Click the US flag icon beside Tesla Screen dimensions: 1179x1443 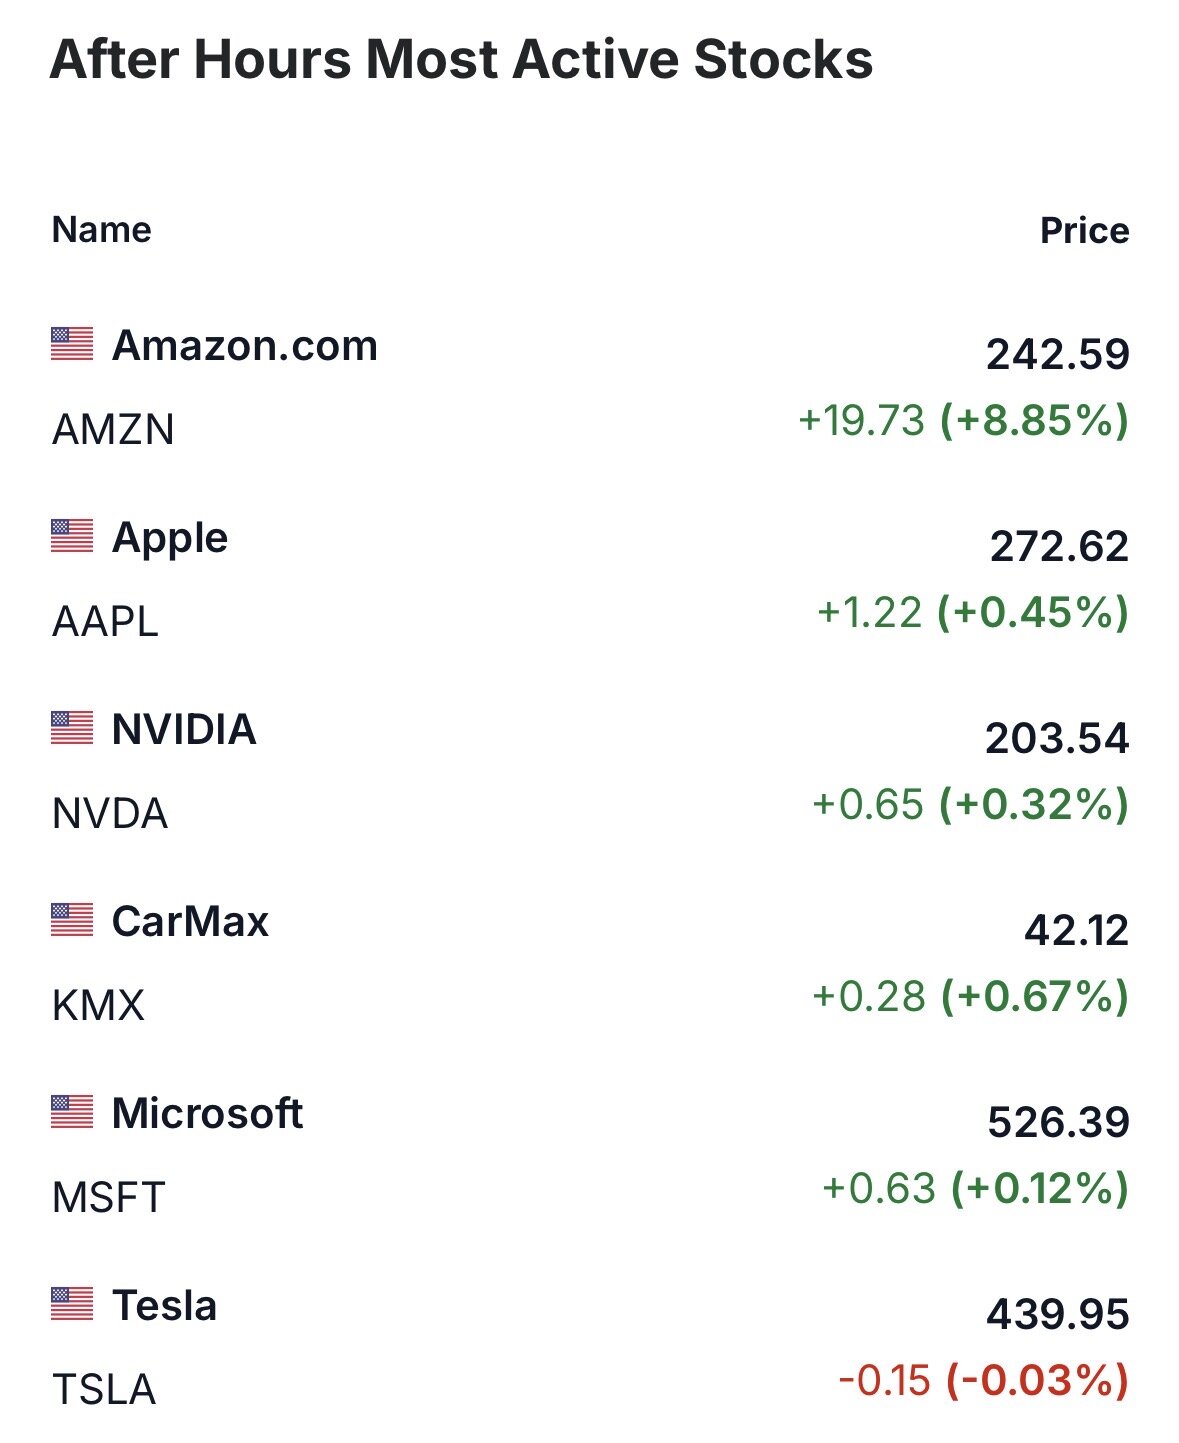72,1304
